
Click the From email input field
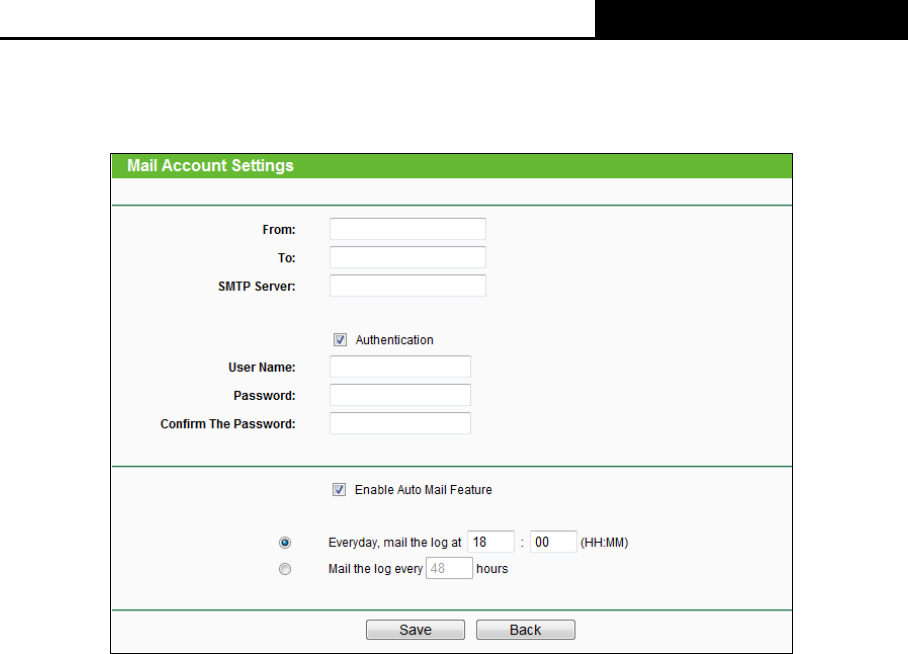(x=408, y=229)
